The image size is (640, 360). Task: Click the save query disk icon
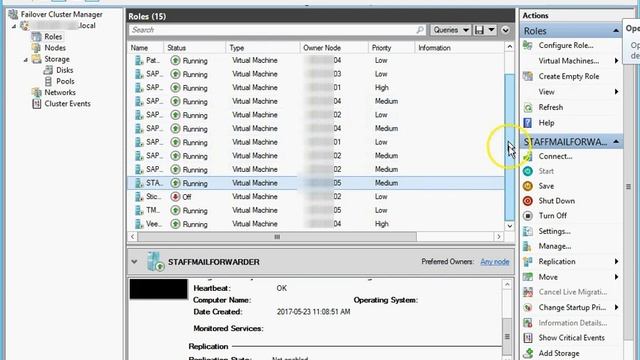(x=479, y=30)
